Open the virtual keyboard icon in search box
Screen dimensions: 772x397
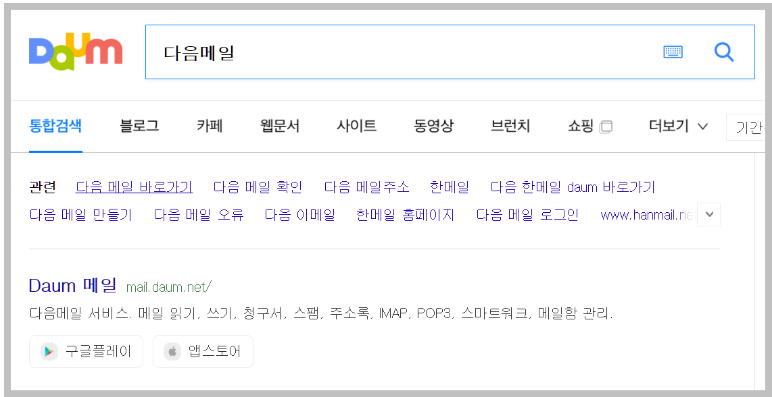pyautogui.click(x=673, y=52)
